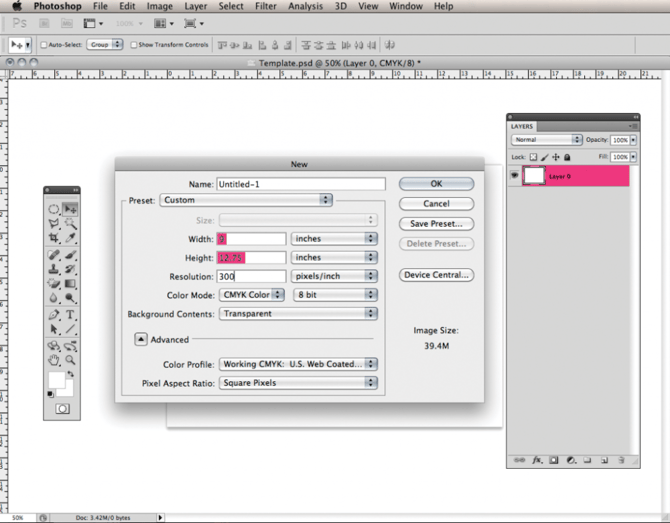The height and width of the screenshot is (523, 670).
Task: Open the Filter menu
Action: click(x=266, y=6)
